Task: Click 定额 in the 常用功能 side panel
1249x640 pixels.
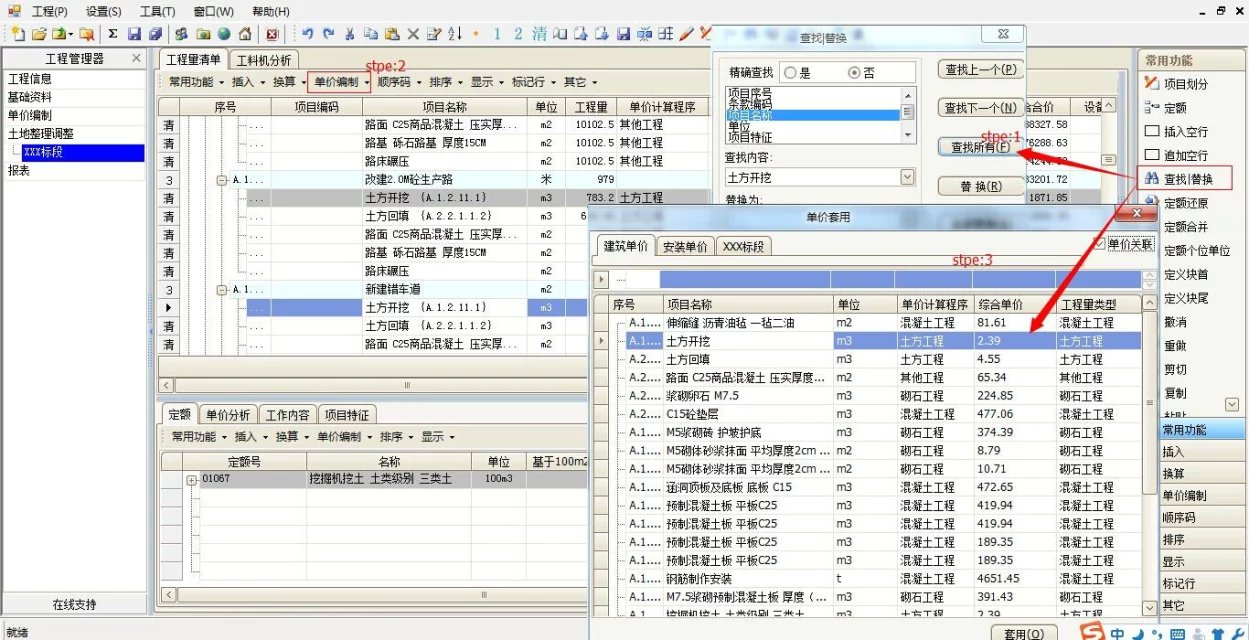Action: (1166, 107)
